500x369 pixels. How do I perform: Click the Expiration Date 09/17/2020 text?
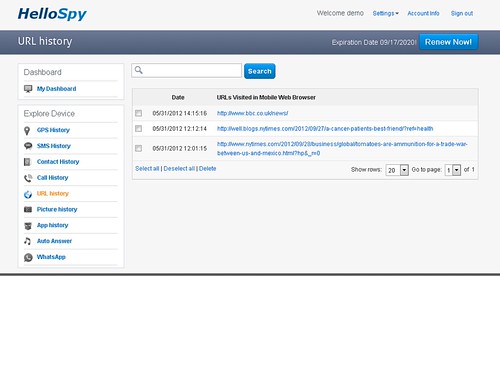click(374, 42)
